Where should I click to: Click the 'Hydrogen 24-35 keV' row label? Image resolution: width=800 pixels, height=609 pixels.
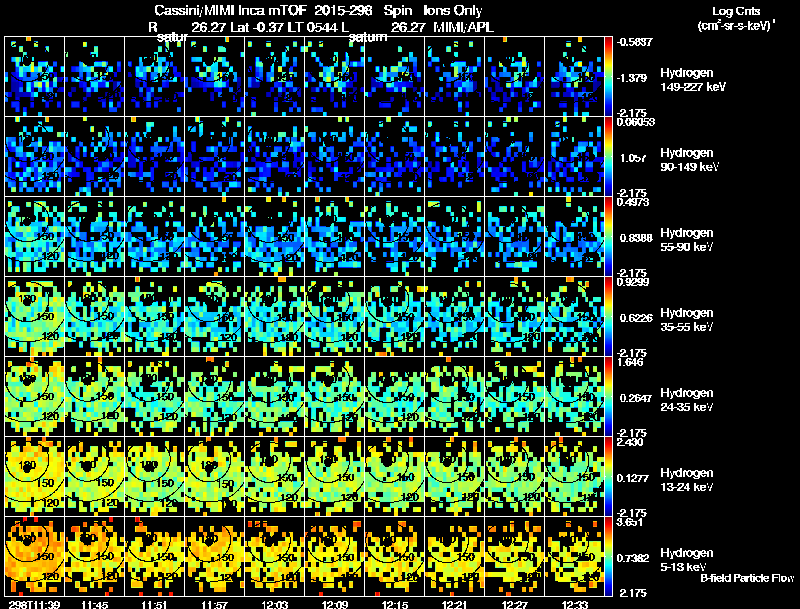[687, 400]
